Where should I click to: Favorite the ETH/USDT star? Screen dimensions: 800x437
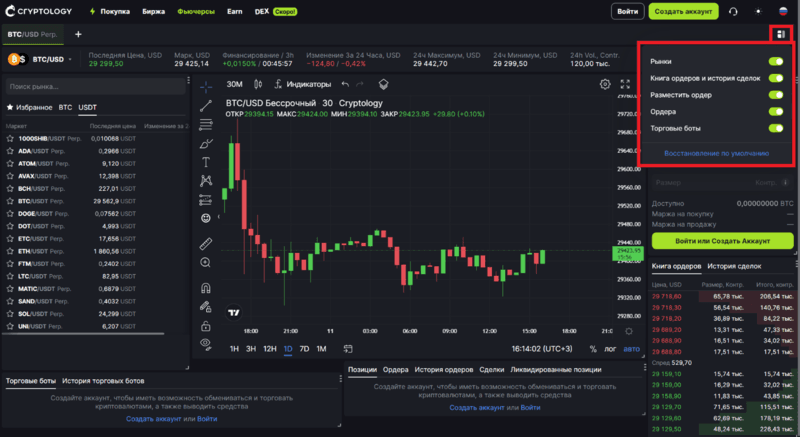(10, 251)
